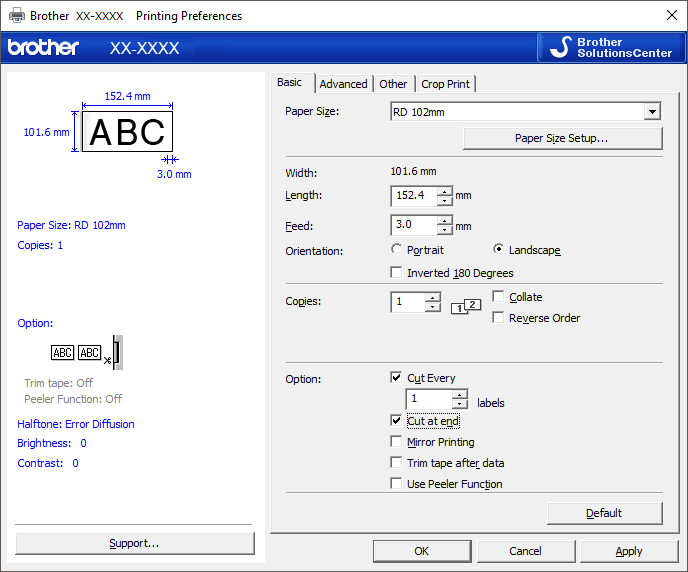Click the "Copies: 1" summary text
The width and height of the screenshot is (688, 572).
tap(40, 245)
